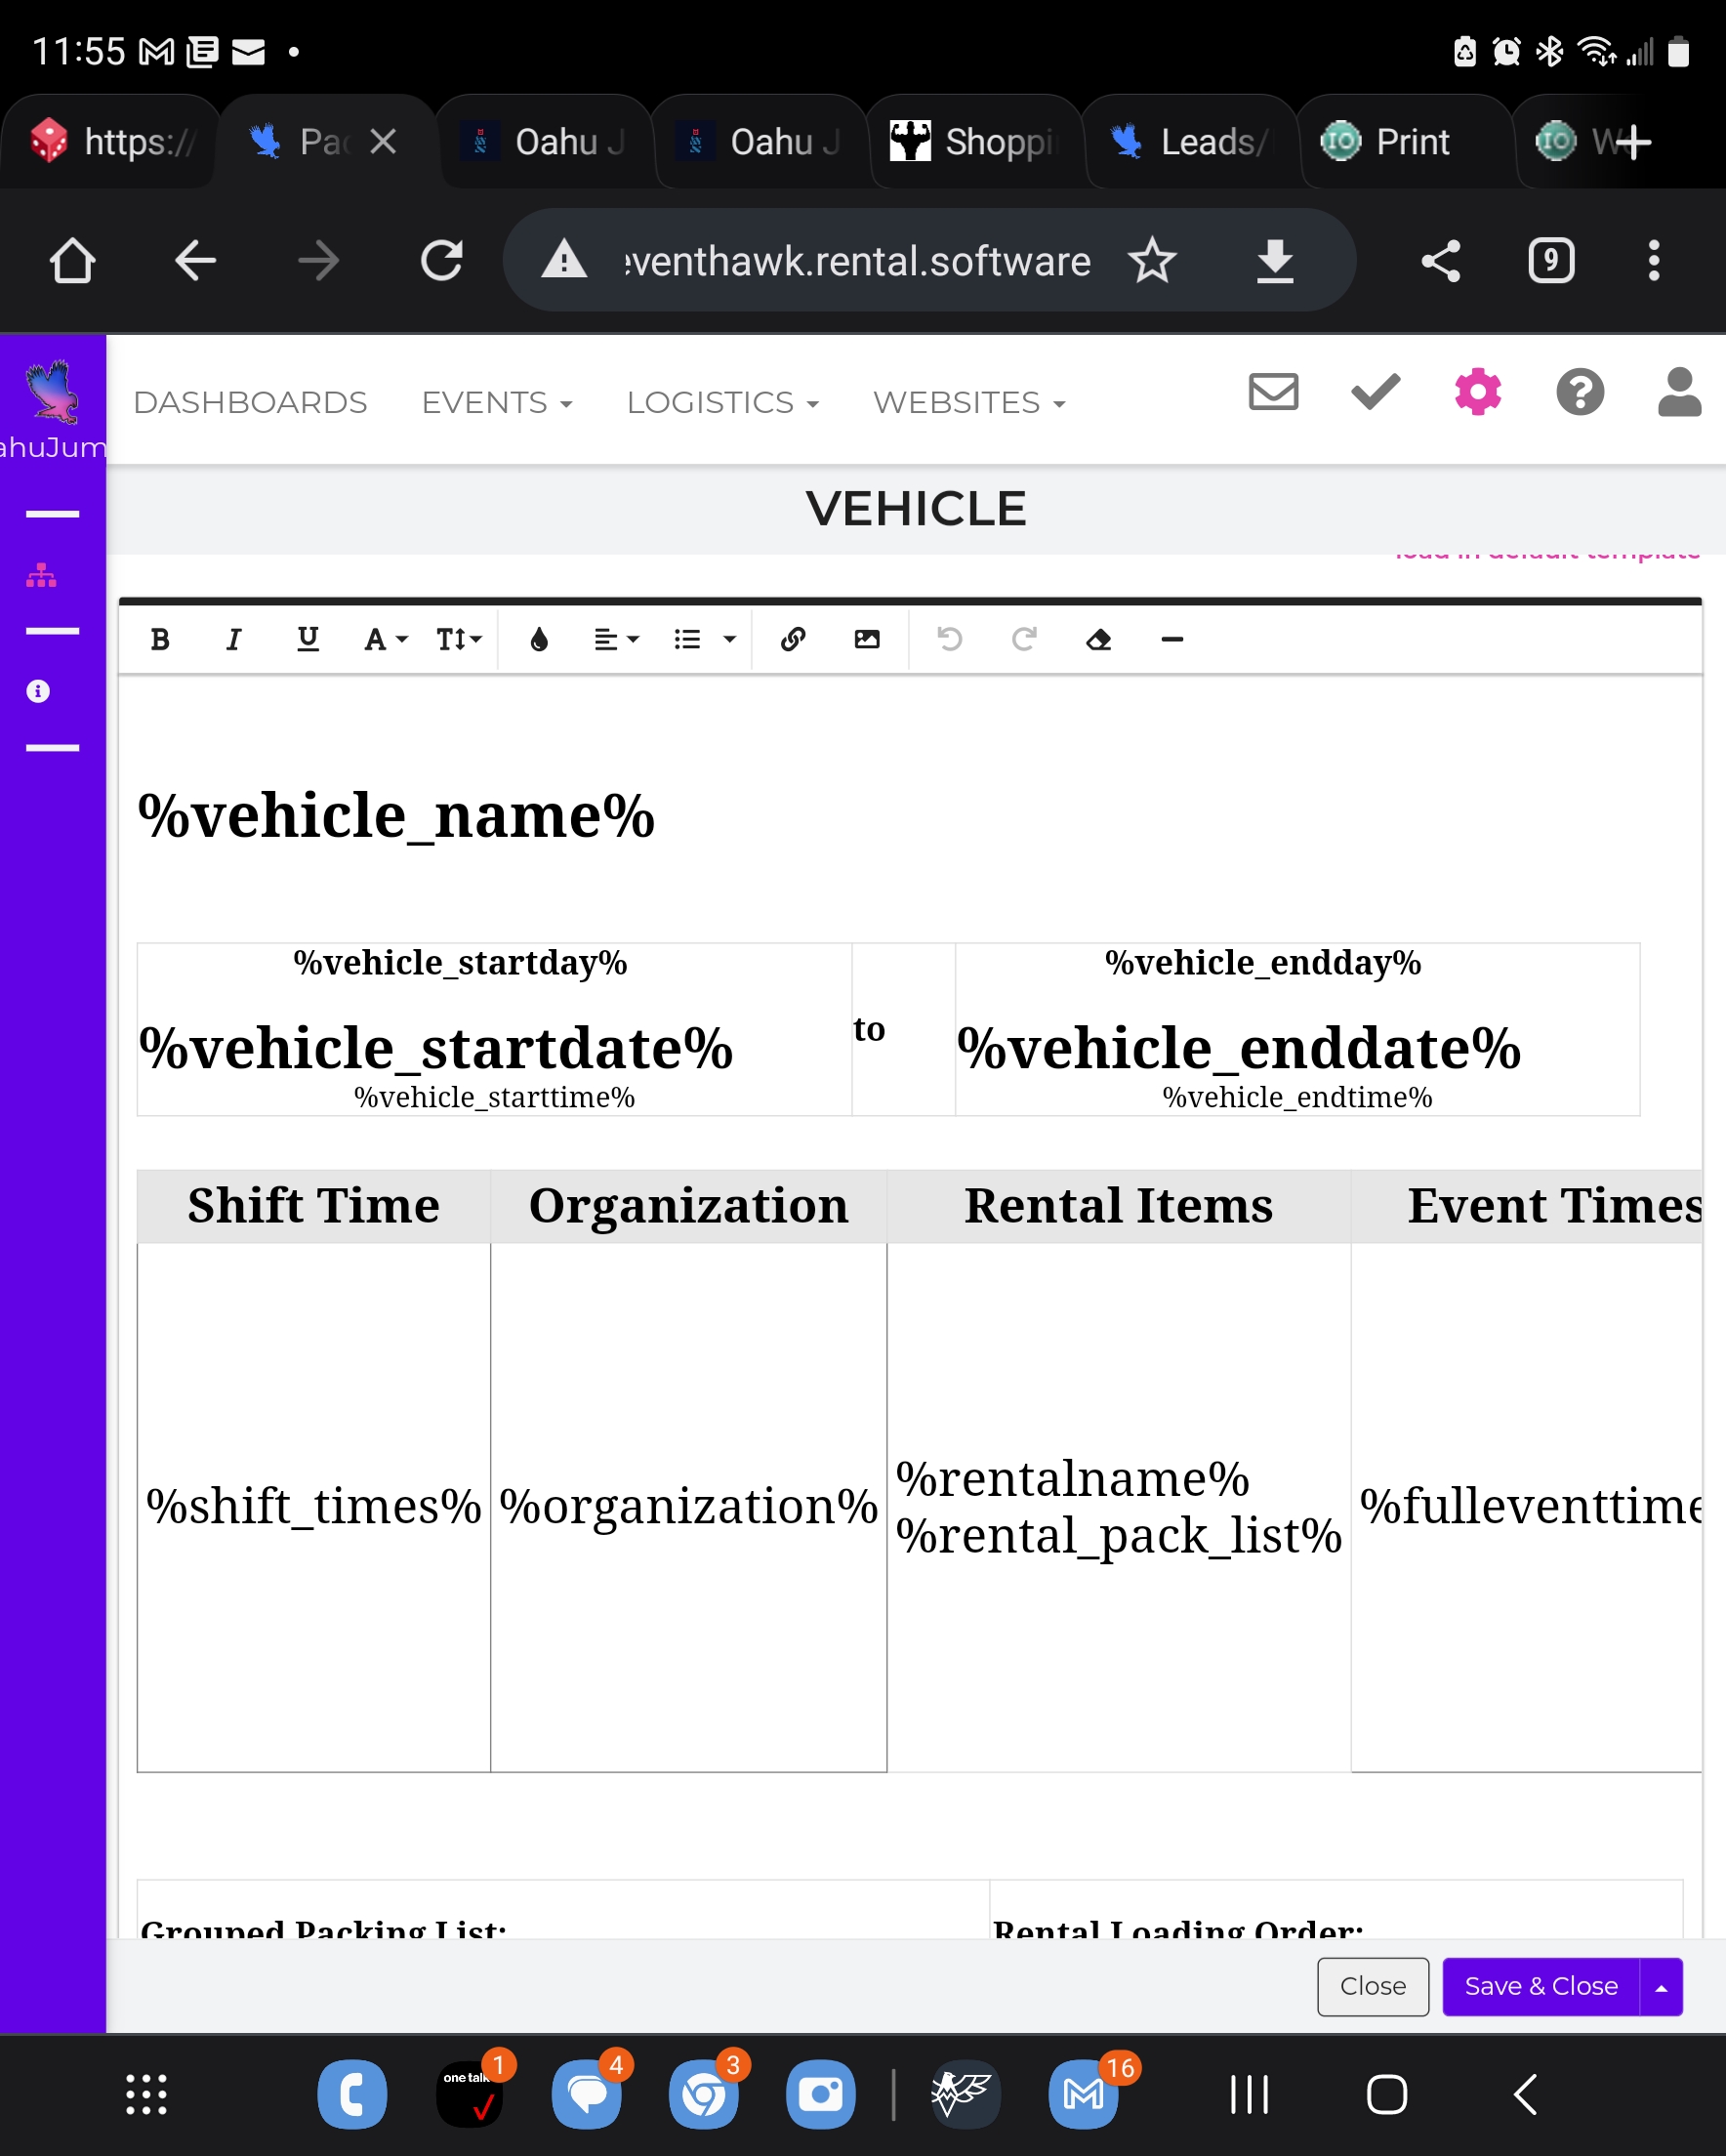Insert an image into the template
This screenshot has height=2156, width=1726.
point(867,639)
